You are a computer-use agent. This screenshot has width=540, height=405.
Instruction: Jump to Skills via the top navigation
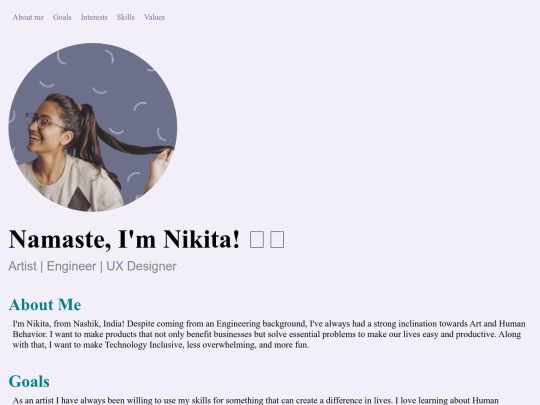[125, 17]
